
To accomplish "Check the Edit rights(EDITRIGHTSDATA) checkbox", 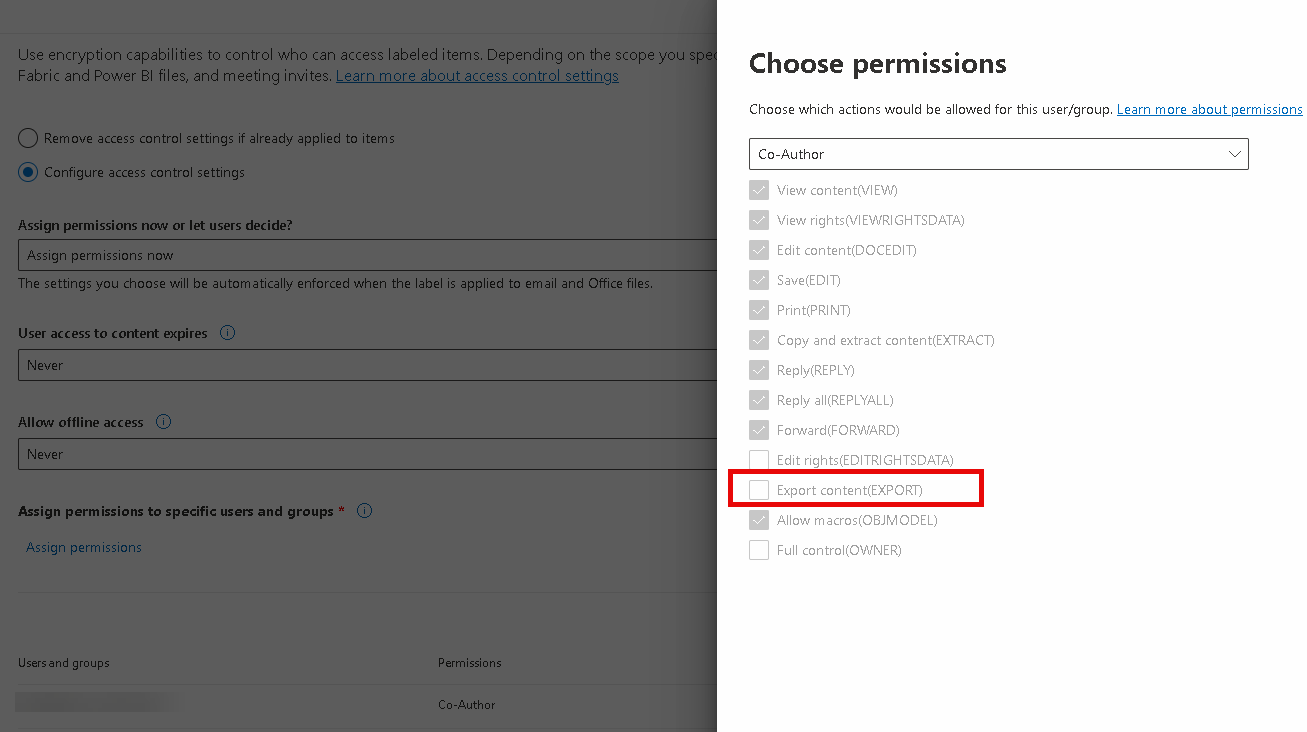I will (759, 460).
